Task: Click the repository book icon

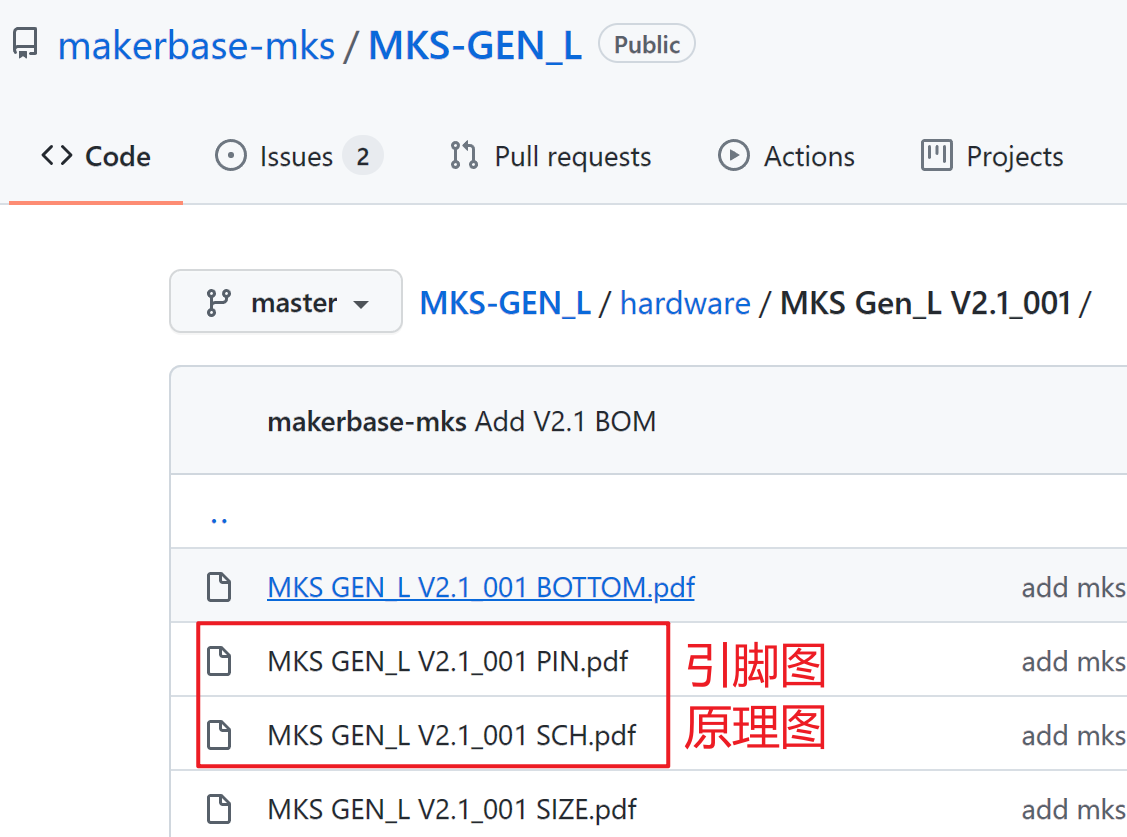Action: (x=25, y=43)
